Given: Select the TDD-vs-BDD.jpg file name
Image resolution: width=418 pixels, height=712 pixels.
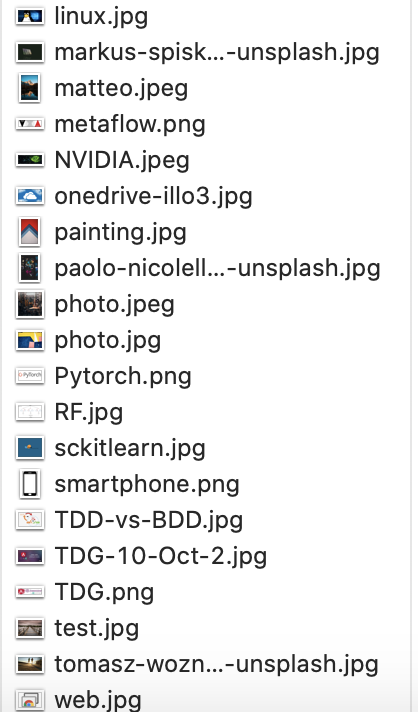Looking at the screenshot, I should 148,520.
